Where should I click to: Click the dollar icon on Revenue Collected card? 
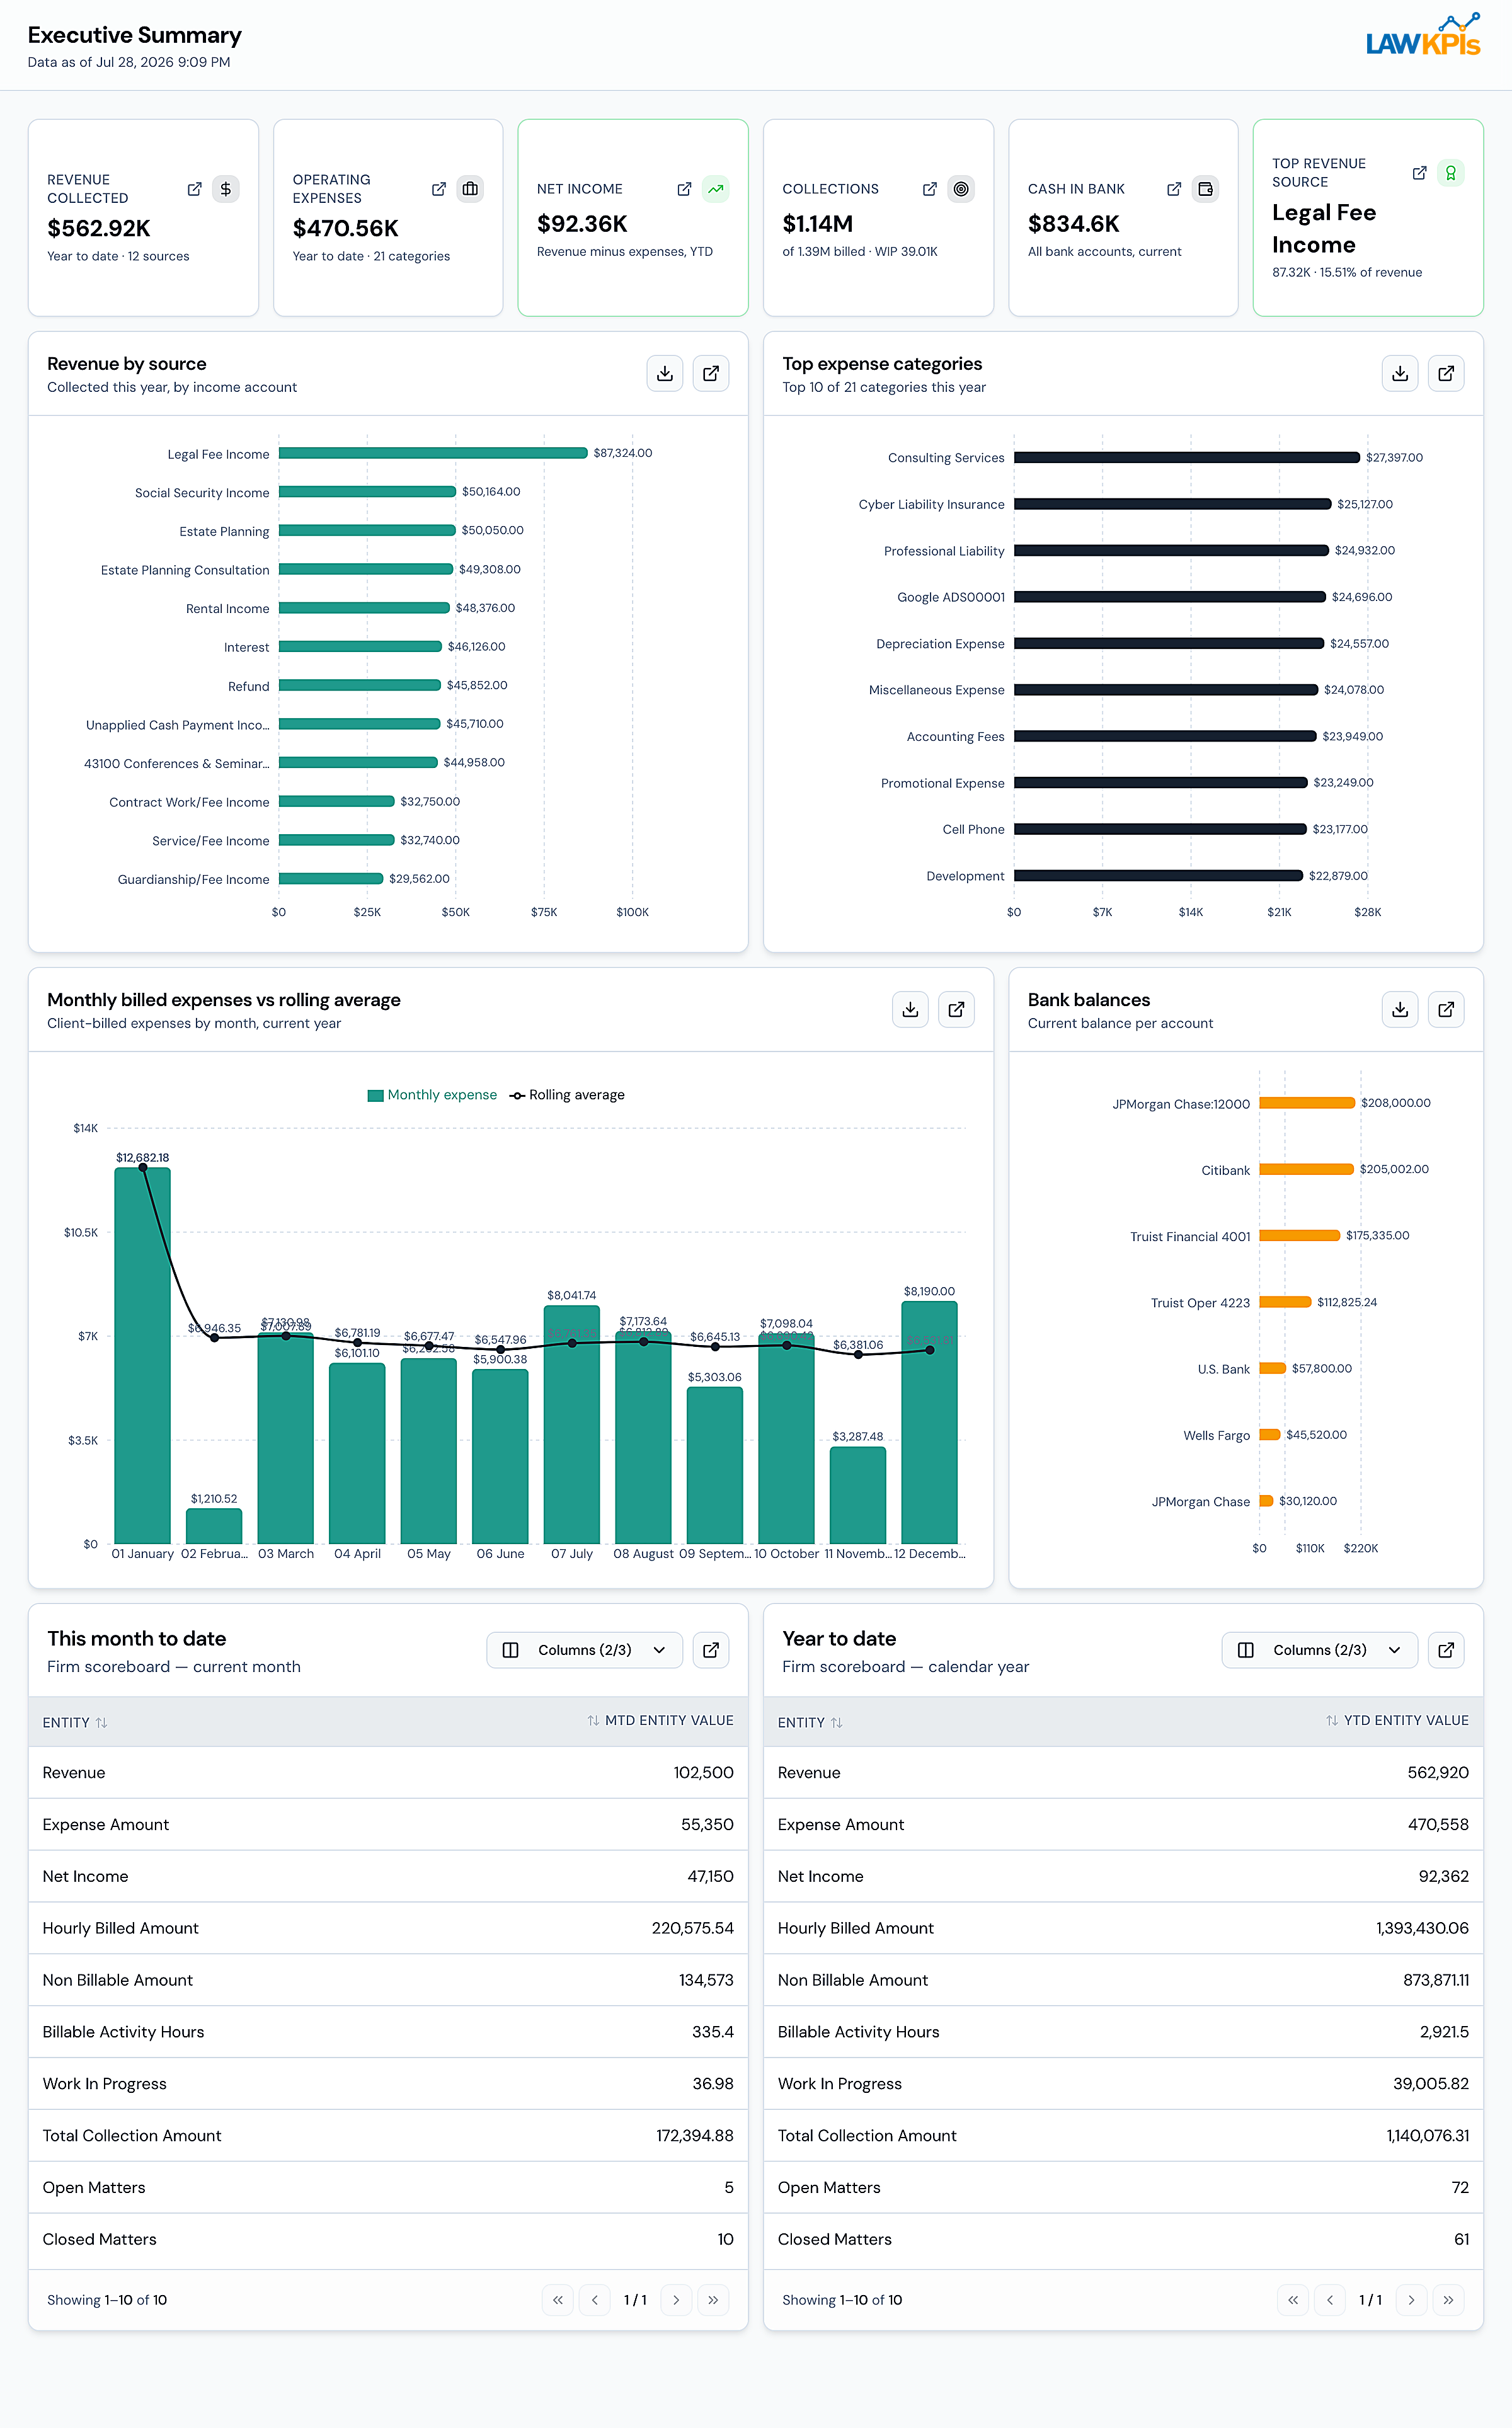[226, 189]
